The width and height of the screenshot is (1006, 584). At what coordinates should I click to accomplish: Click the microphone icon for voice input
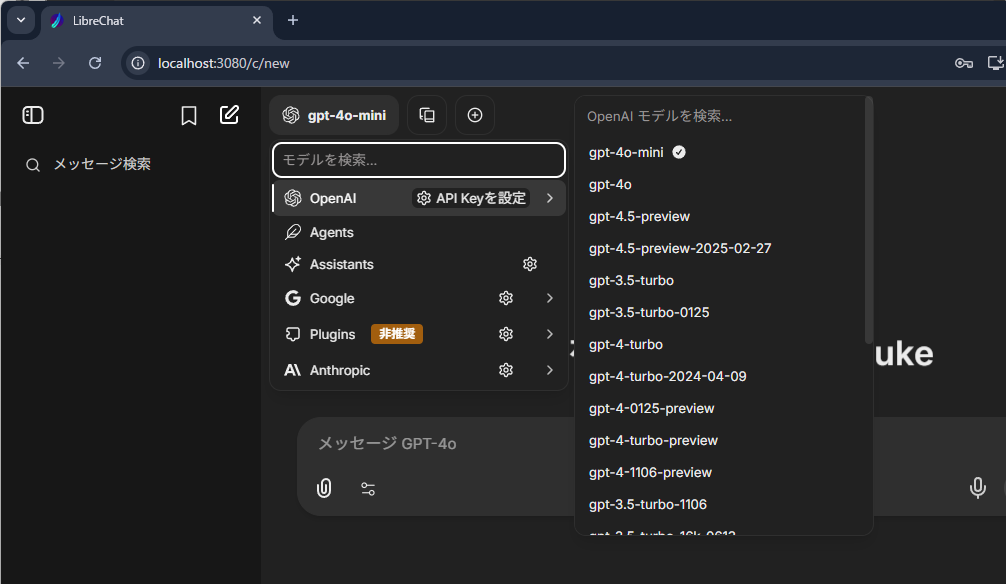click(x=977, y=488)
